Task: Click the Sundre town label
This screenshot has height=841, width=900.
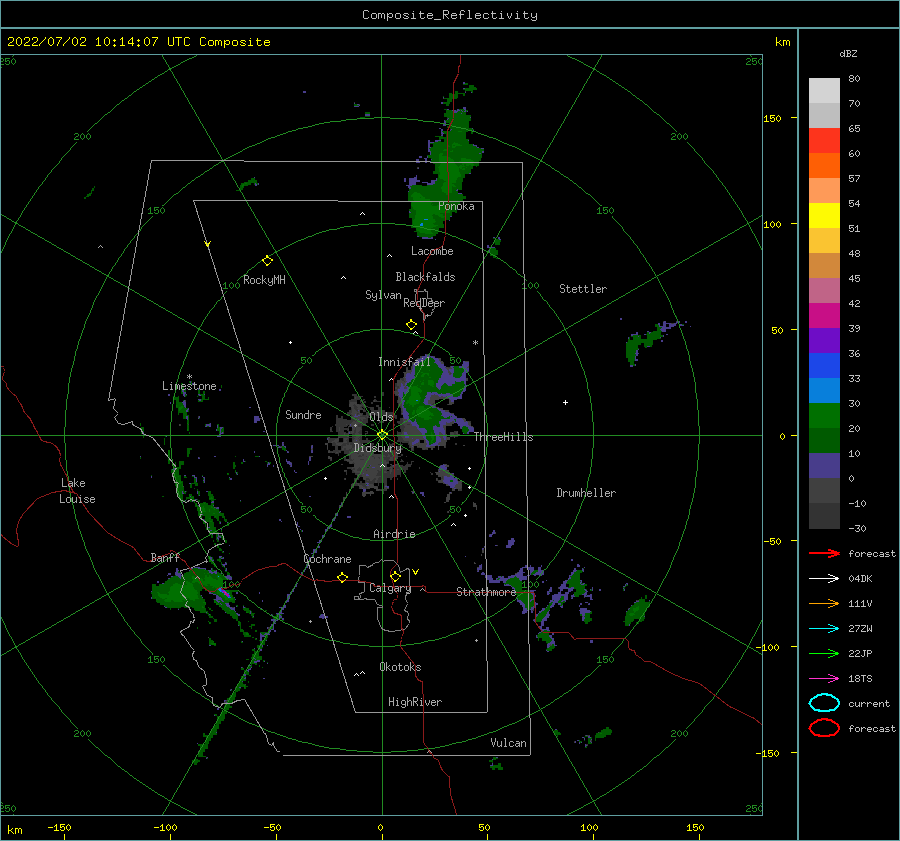Action: click(303, 414)
